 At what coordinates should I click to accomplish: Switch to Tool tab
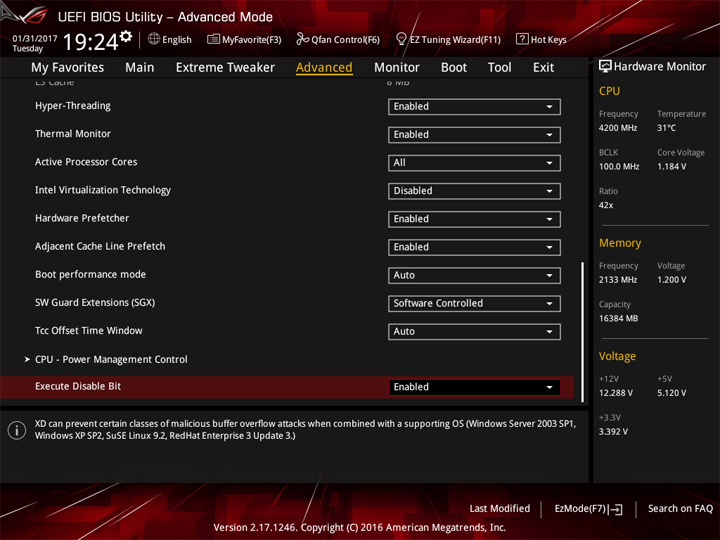point(499,68)
